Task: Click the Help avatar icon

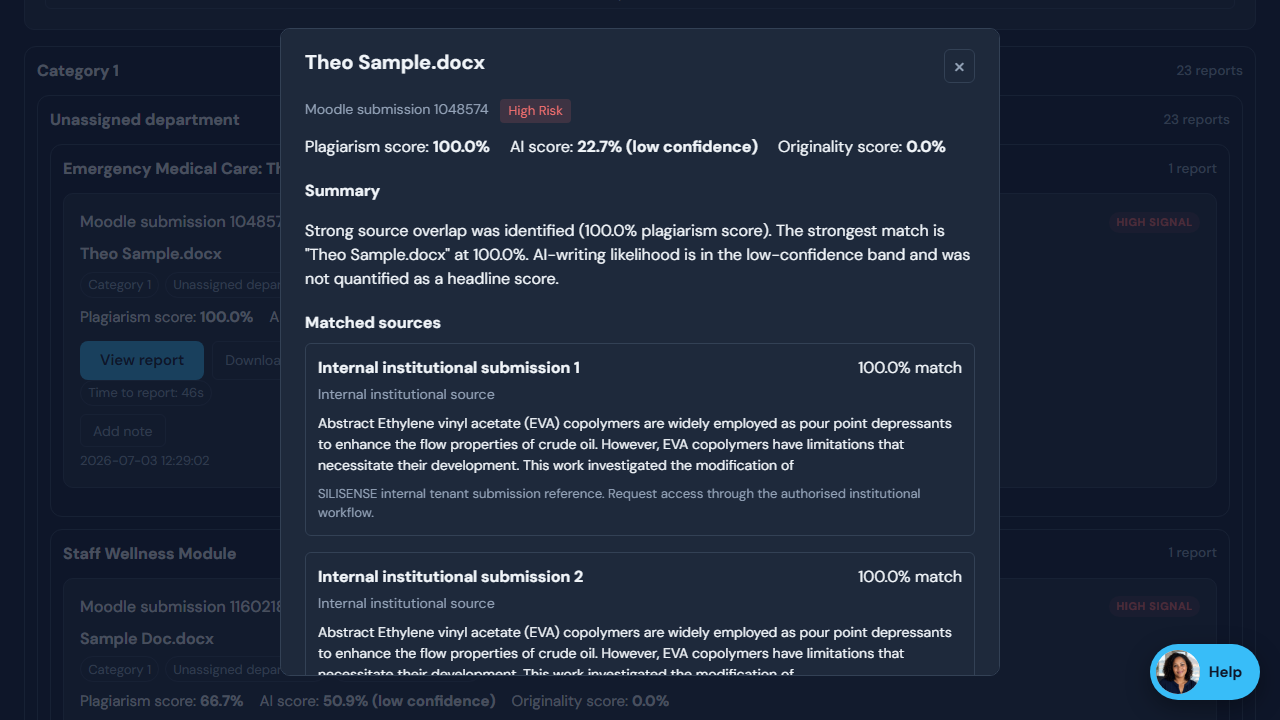Action: pyautogui.click(x=1178, y=672)
